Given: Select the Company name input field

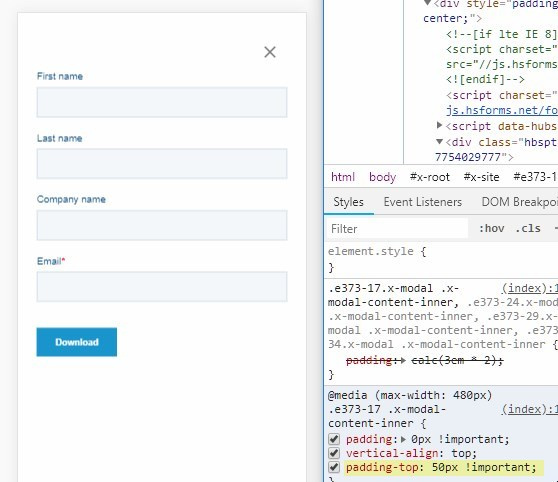Looking at the screenshot, I should point(162,225).
